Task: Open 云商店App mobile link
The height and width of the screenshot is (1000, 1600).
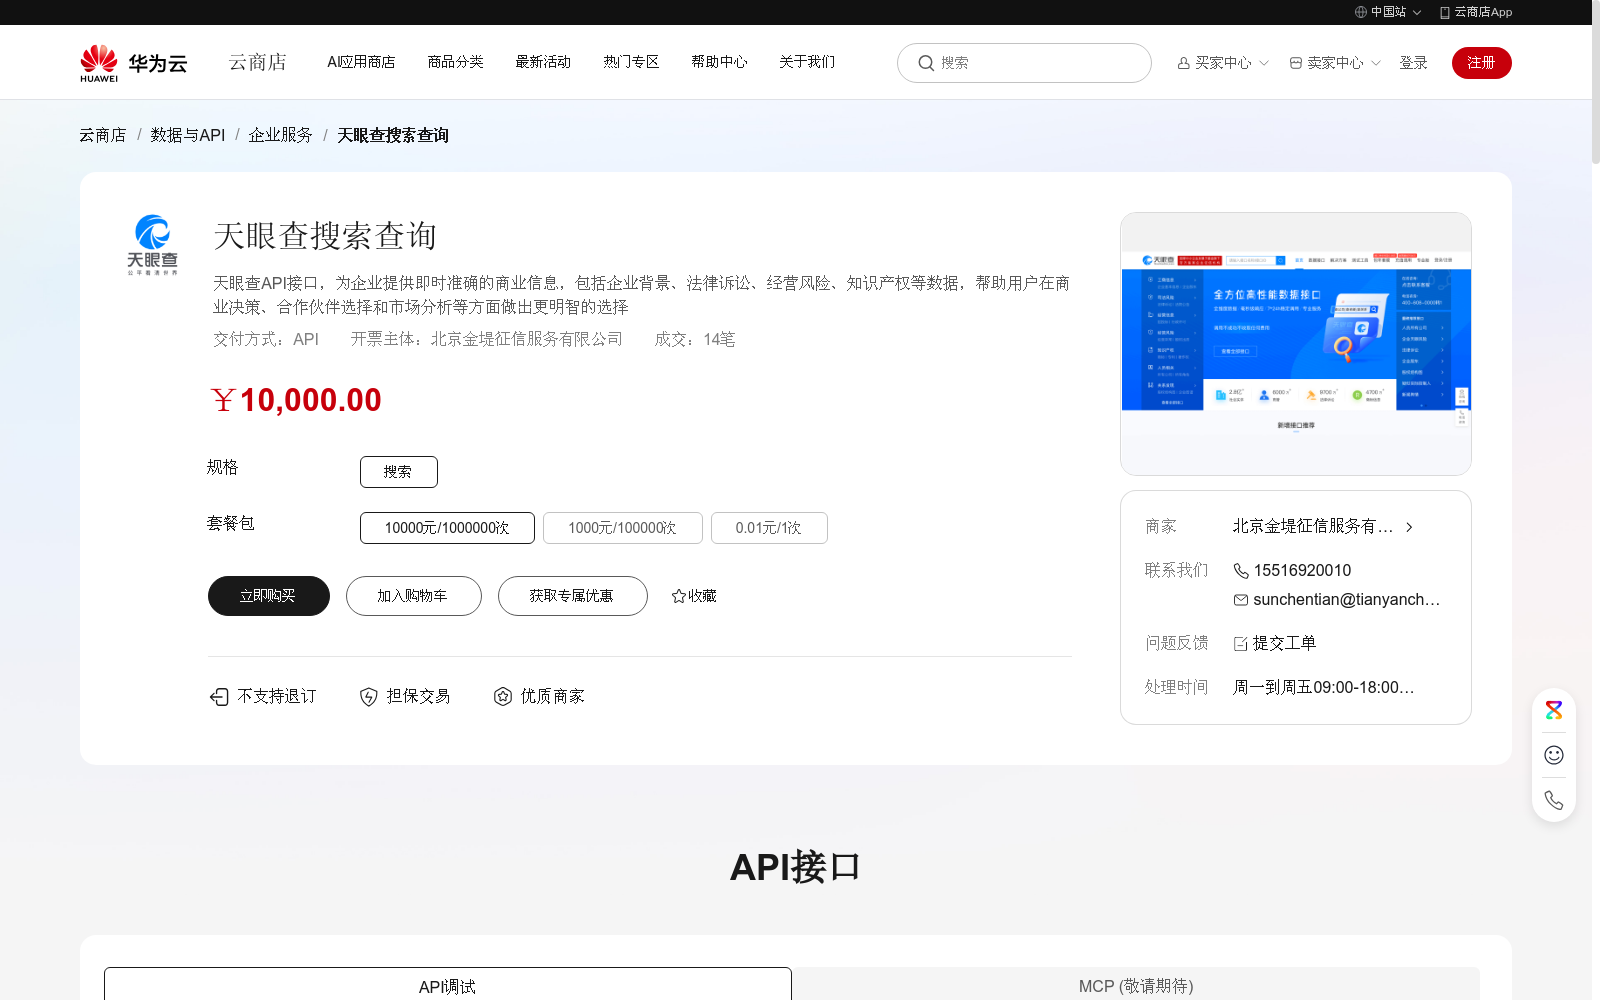Action: (1476, 12)
